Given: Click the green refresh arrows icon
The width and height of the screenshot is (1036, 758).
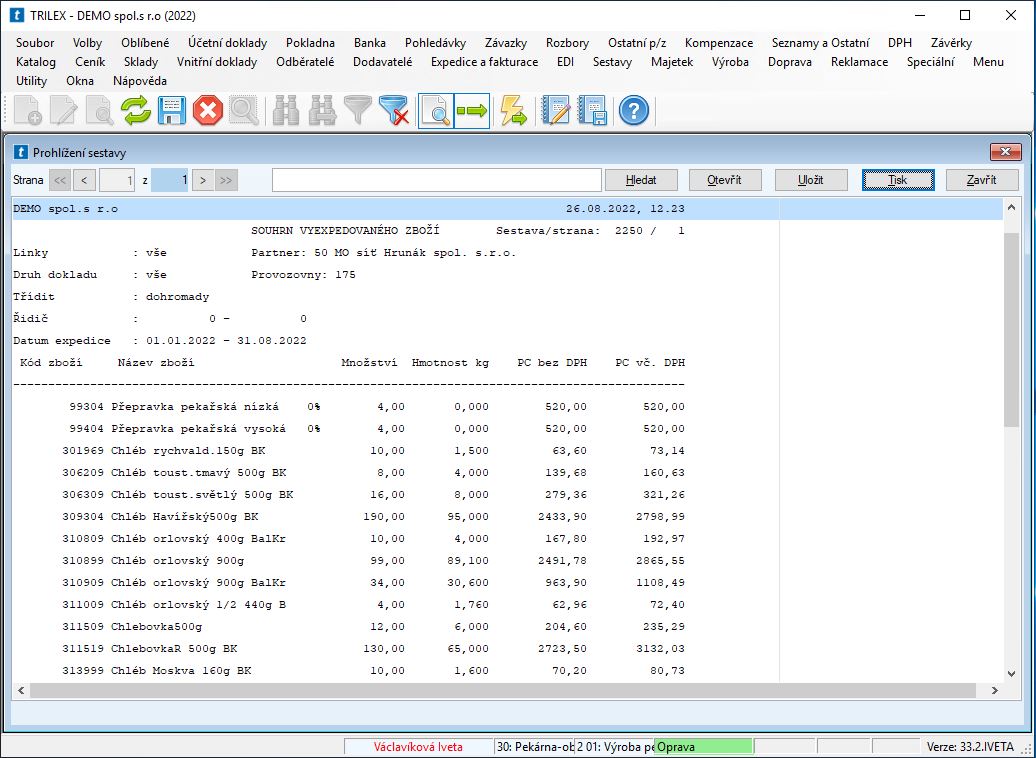Looking at the screenshot, I should point(136,110).
